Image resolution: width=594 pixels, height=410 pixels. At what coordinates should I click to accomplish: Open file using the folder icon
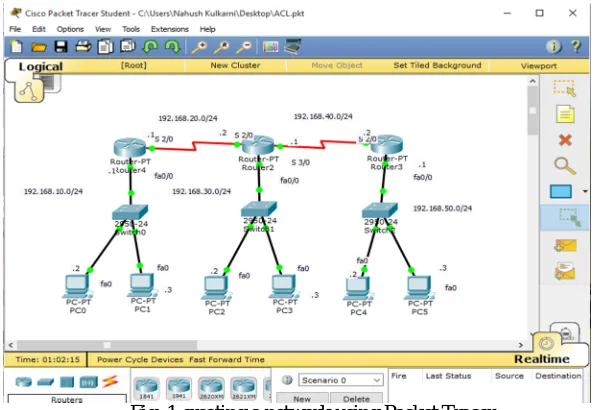[39, 47]
